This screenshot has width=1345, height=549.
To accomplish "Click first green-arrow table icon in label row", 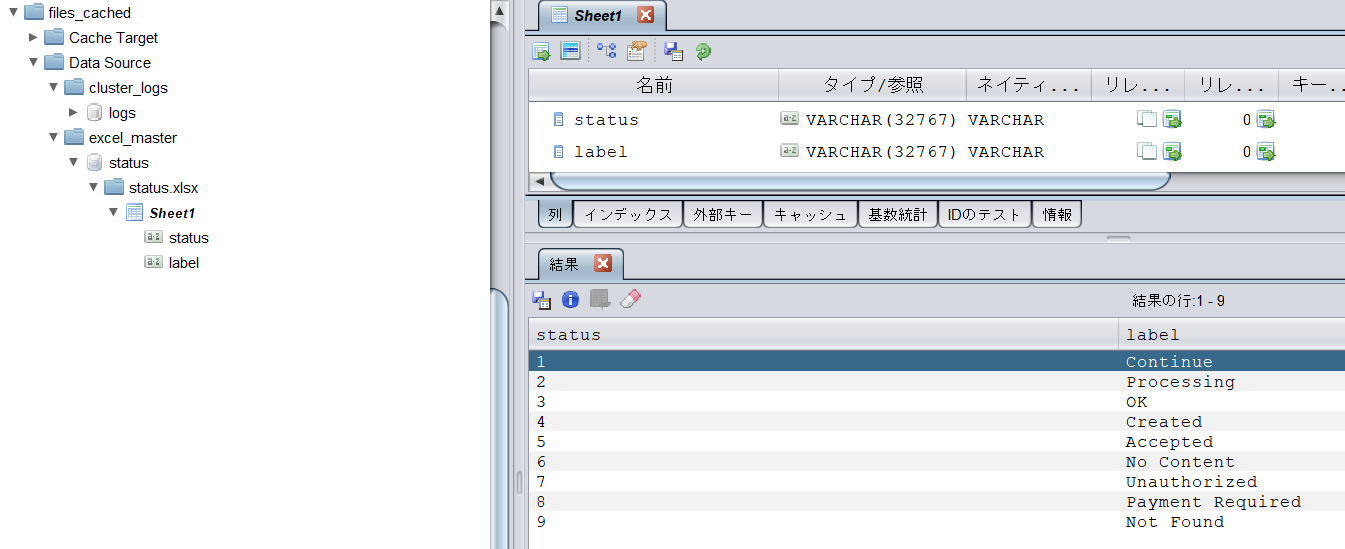I will pos(1172,152).
